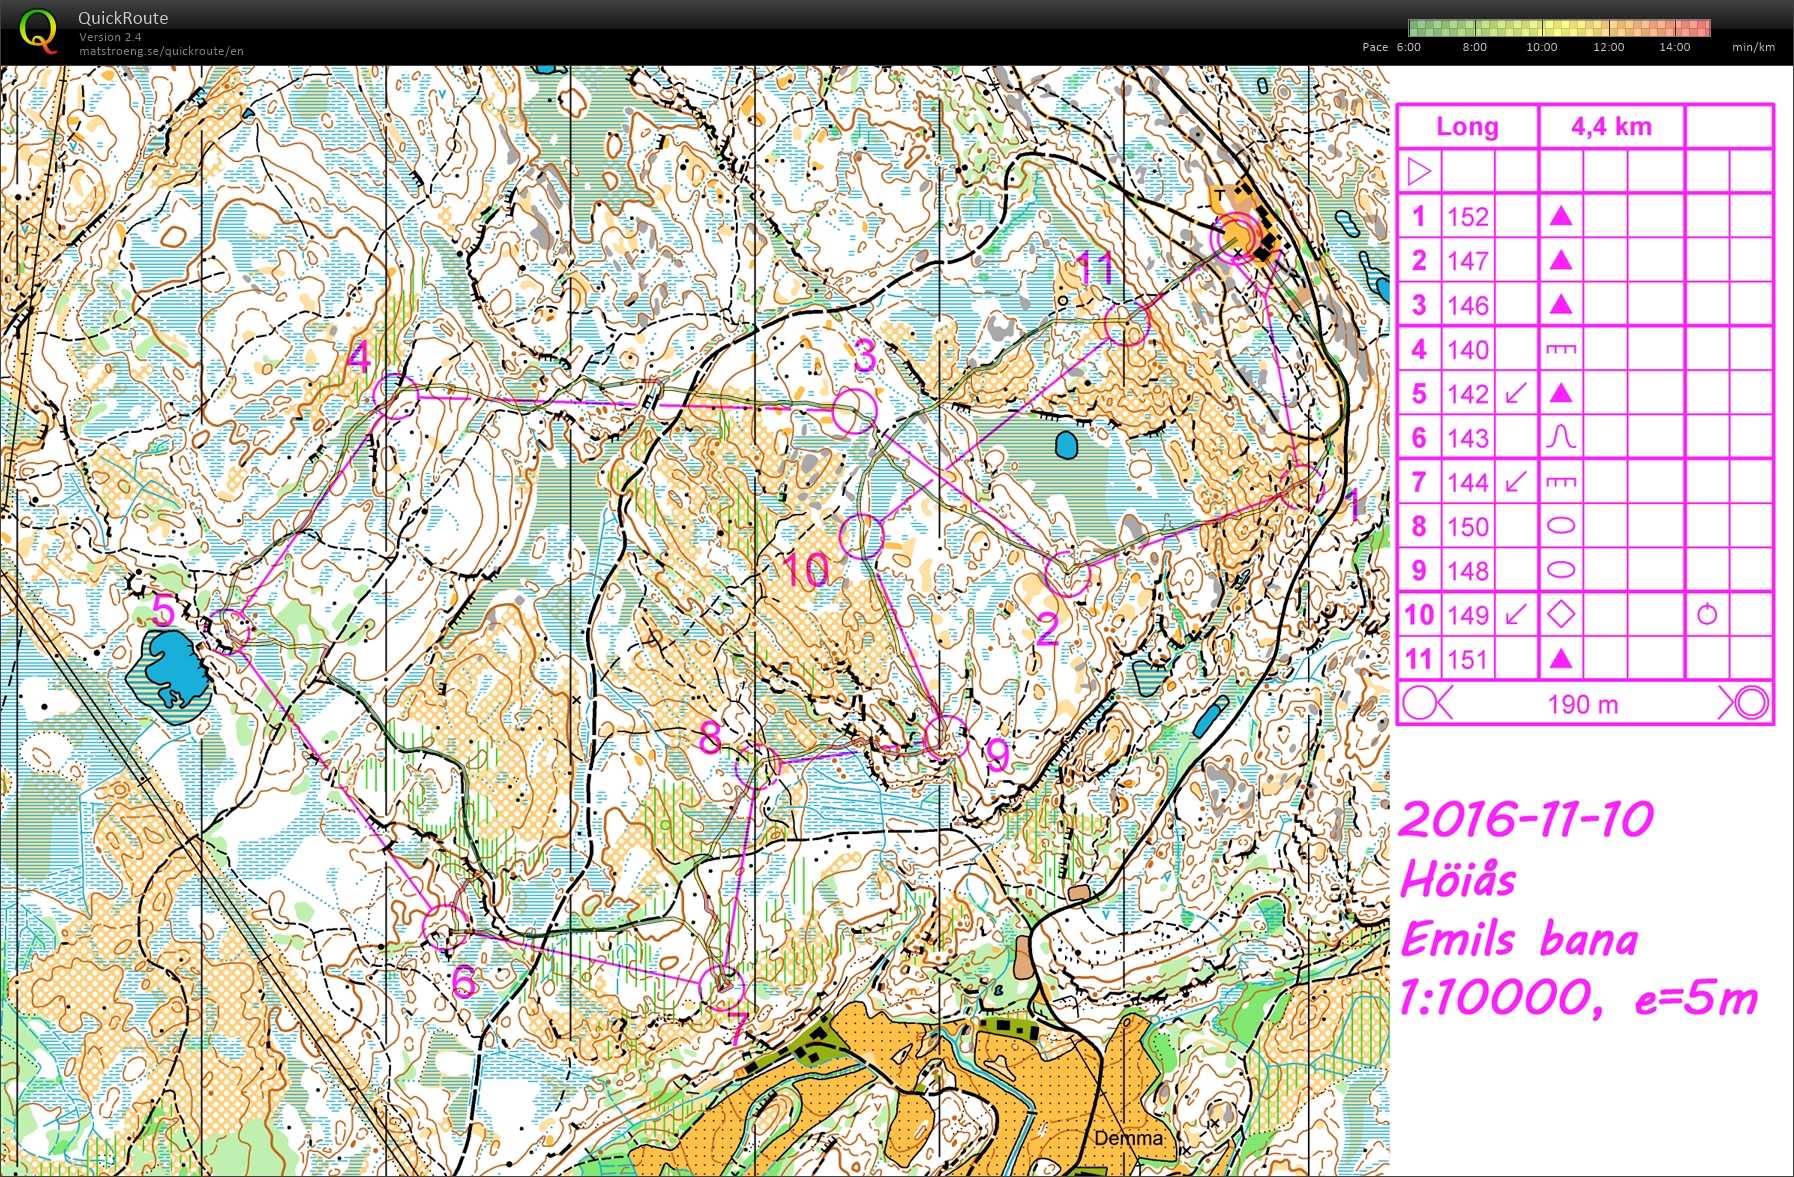Click control circle 3 on the map
This screenshot has width=1794, height=1177.
854,410
